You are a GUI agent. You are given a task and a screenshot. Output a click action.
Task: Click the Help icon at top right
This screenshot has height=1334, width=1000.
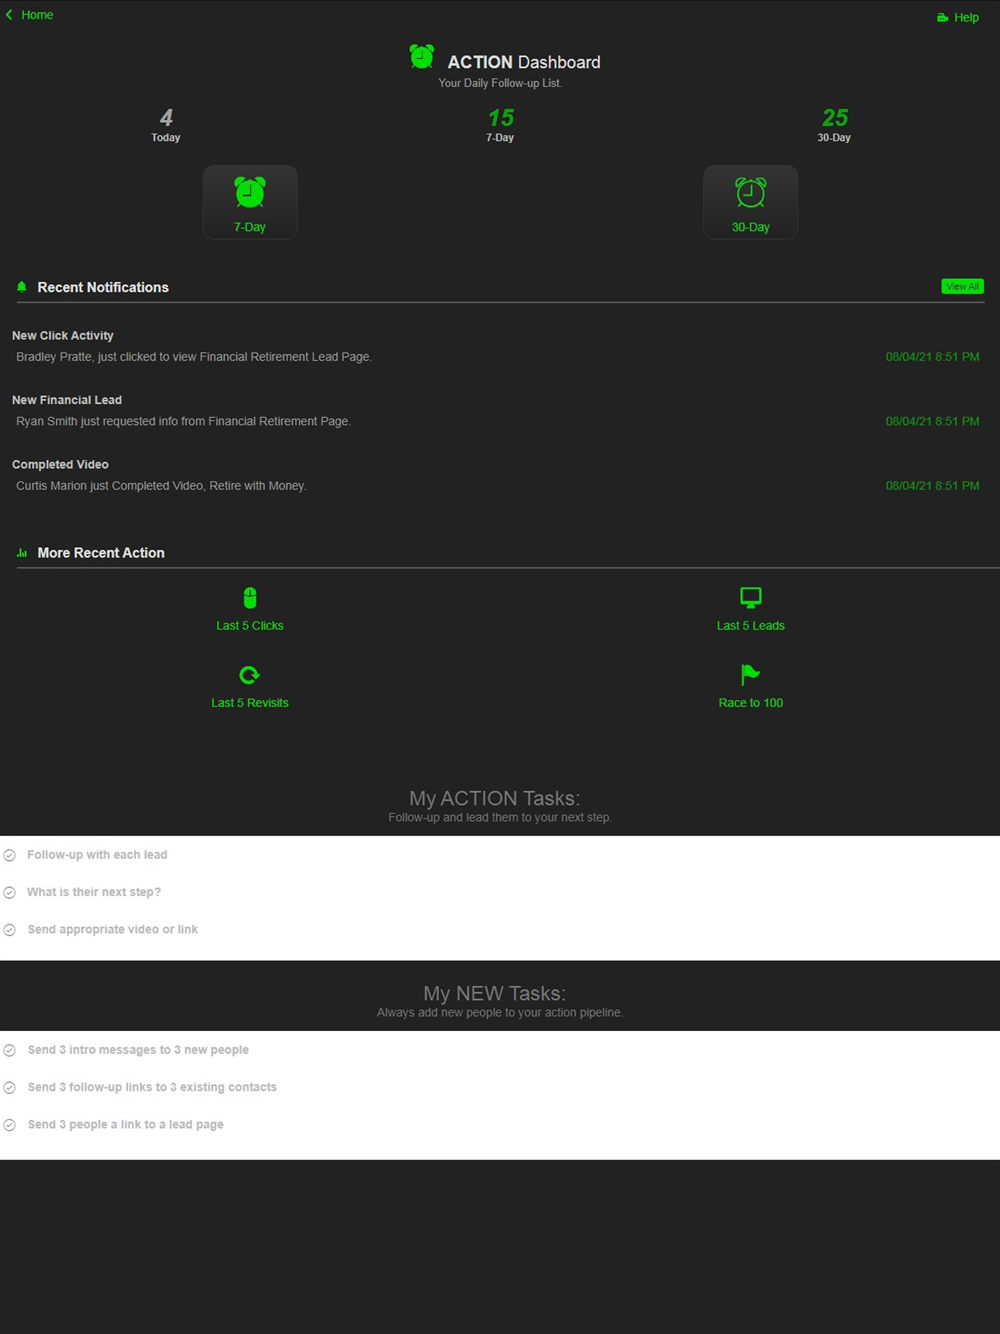pyautogui.click(x=942, y=18)
